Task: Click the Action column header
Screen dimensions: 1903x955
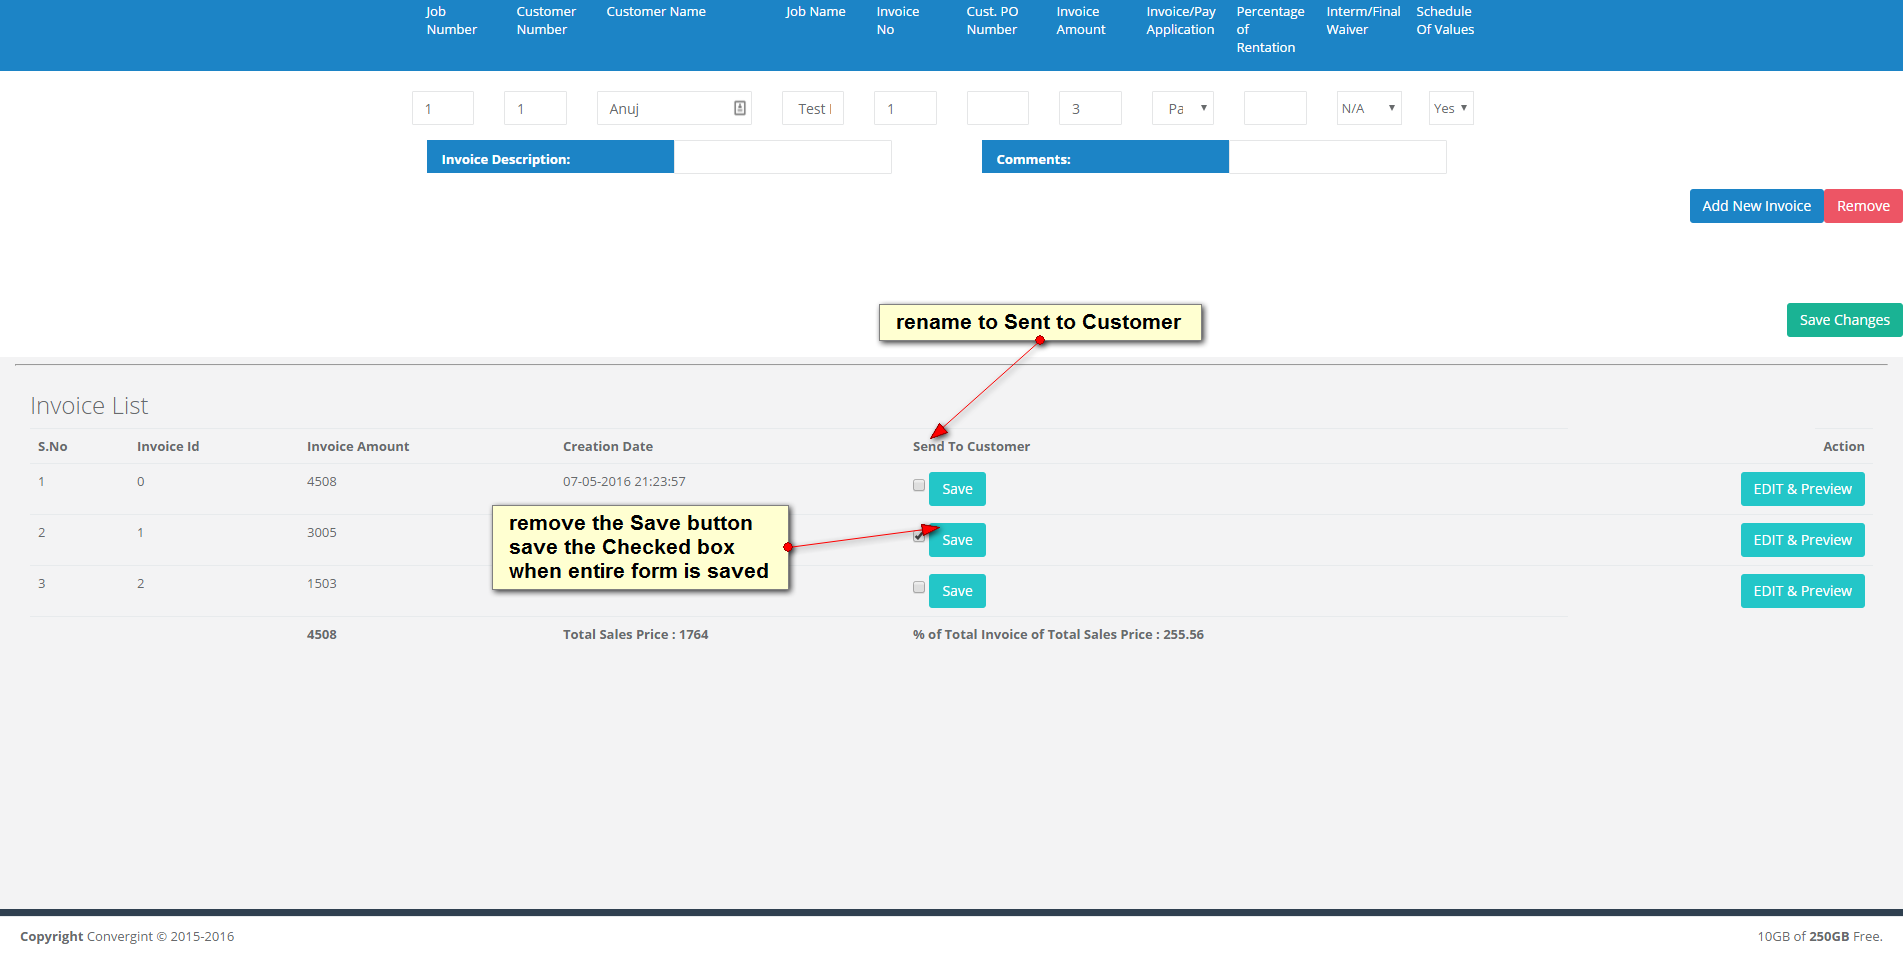Action: coord(1843,447)
